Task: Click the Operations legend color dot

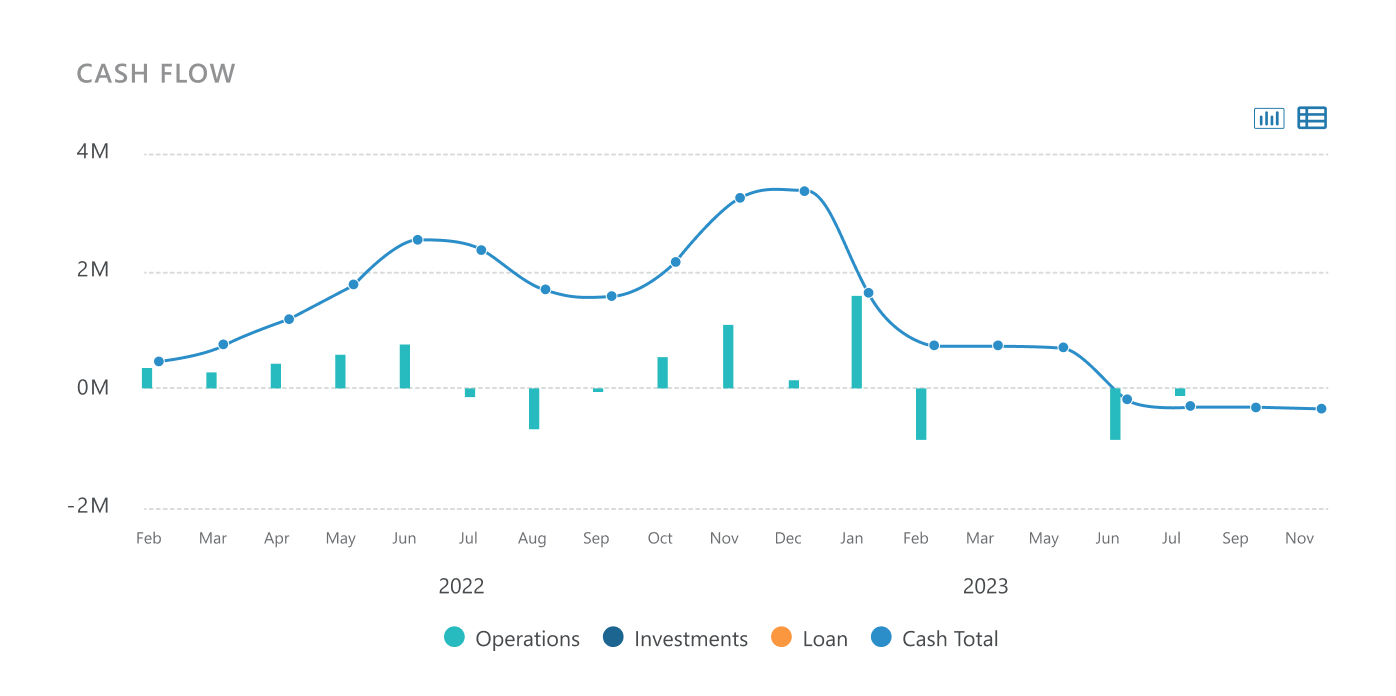Action: tap(455, 638)
